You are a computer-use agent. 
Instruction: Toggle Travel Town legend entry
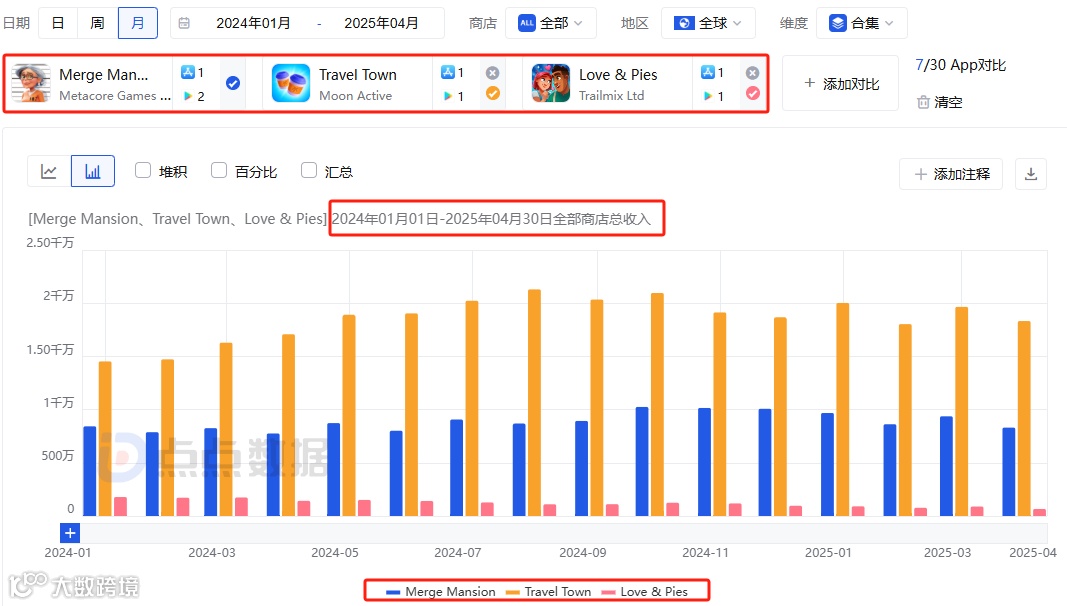[548, 592]
